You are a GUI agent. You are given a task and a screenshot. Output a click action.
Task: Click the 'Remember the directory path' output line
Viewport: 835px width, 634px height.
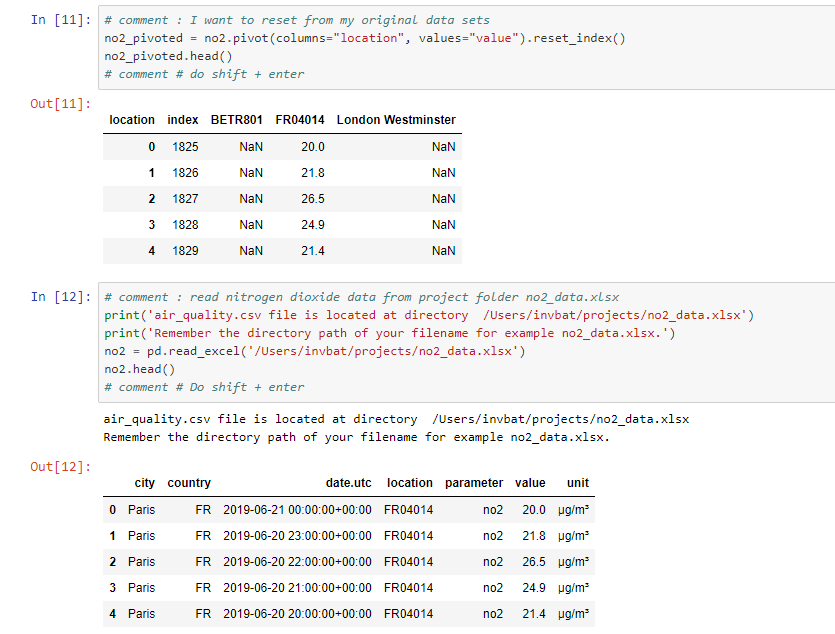click(356, 437)
